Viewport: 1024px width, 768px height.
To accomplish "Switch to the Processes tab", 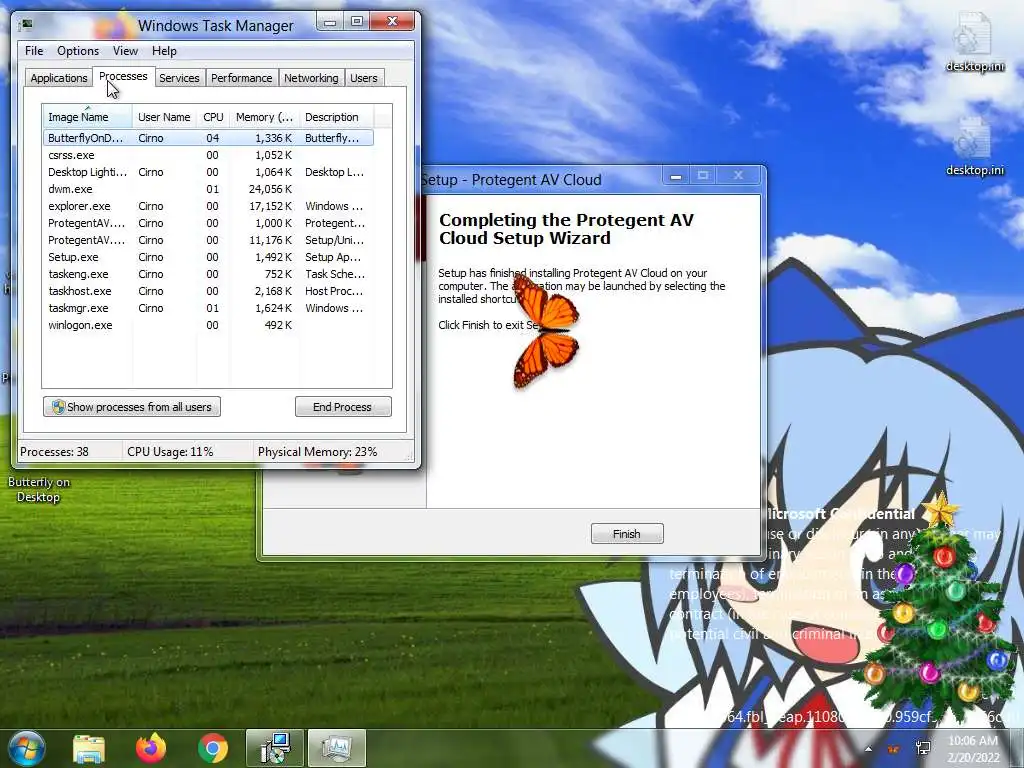I will click(123, 76).
